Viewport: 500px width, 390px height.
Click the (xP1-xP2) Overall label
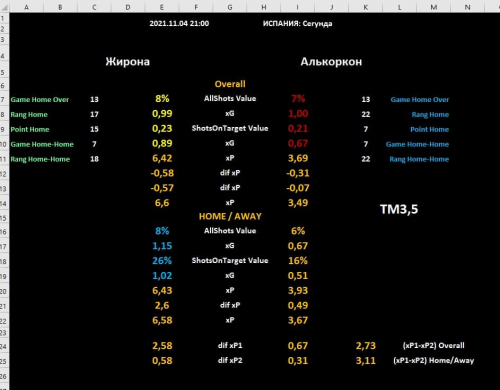(433, 345)
